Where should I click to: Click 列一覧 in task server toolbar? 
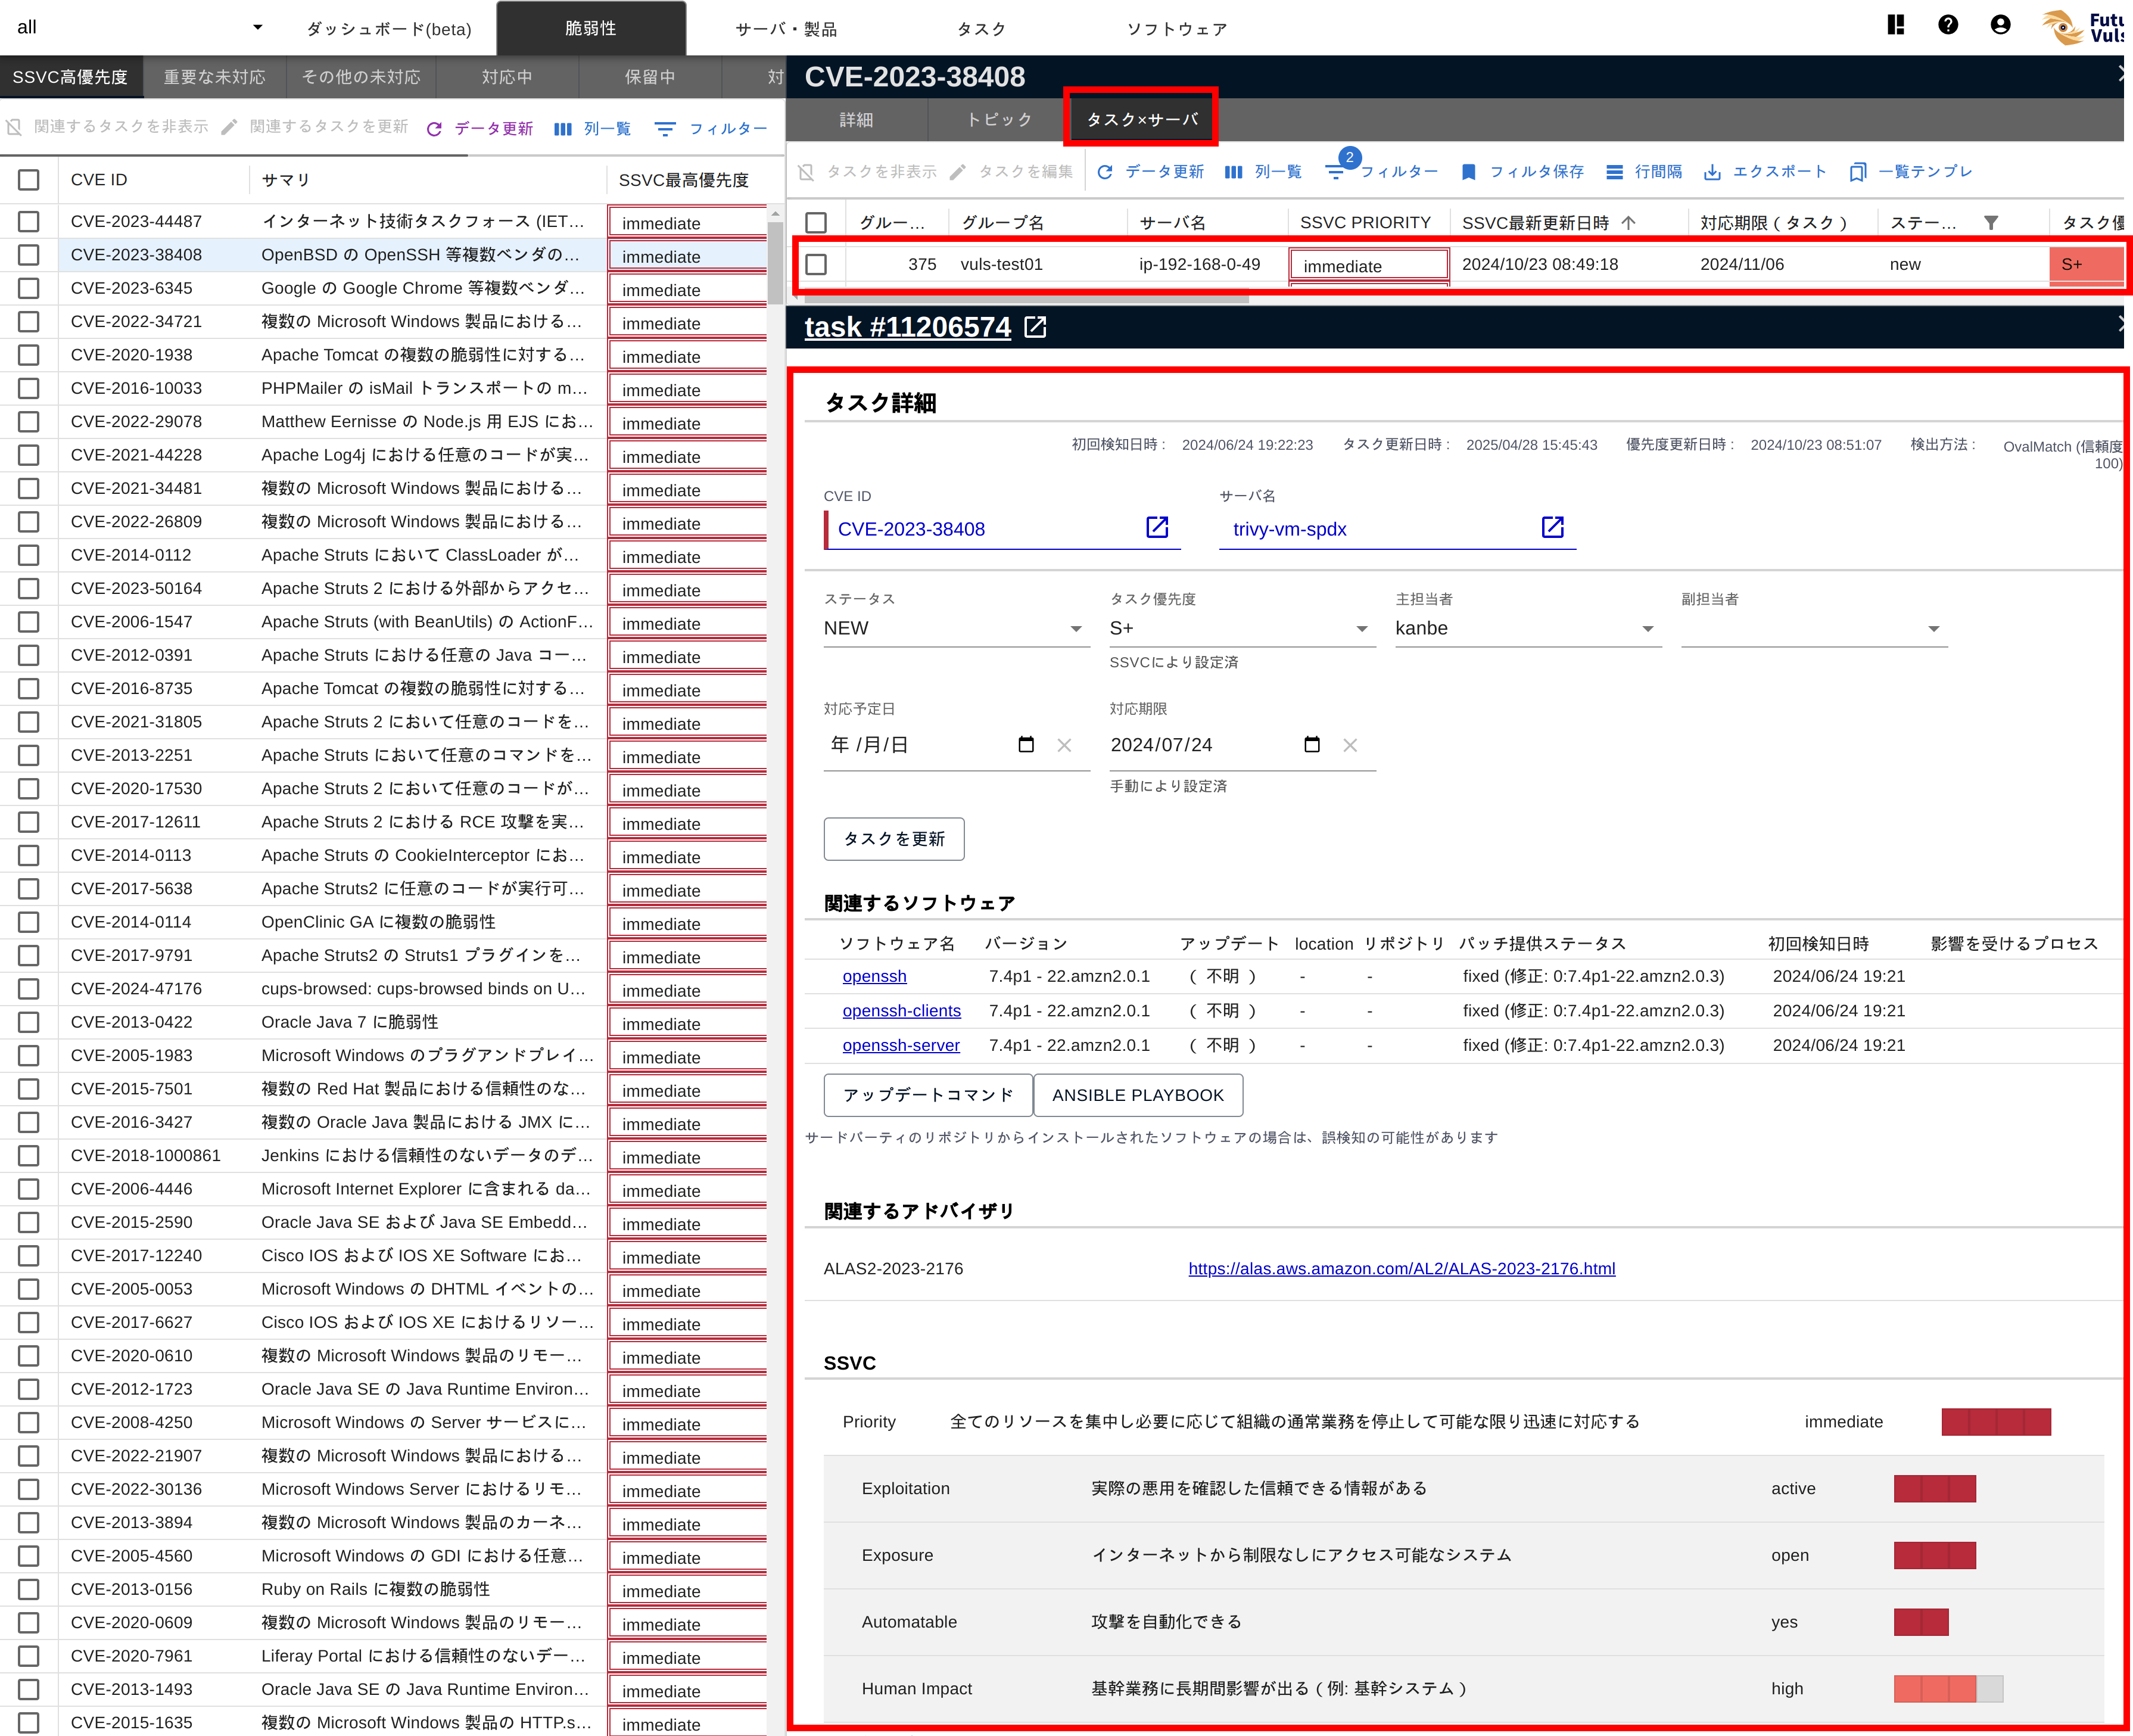tap(1263, 172)
